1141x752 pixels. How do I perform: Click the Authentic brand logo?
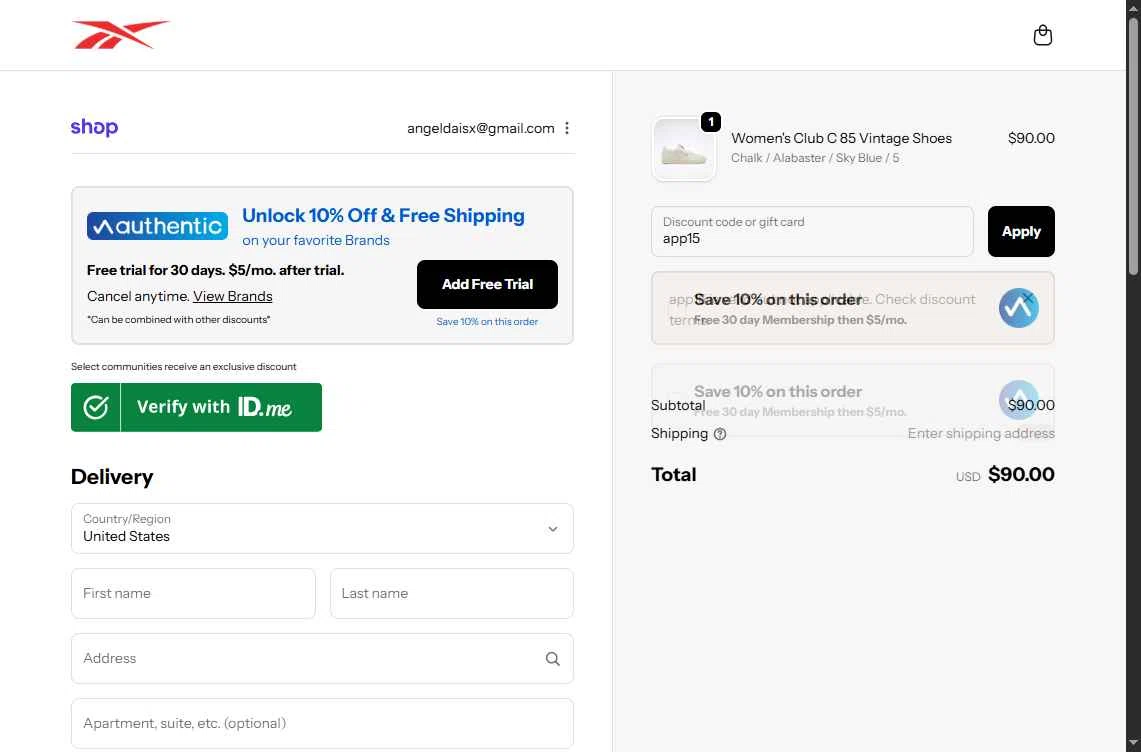[157, 226]
